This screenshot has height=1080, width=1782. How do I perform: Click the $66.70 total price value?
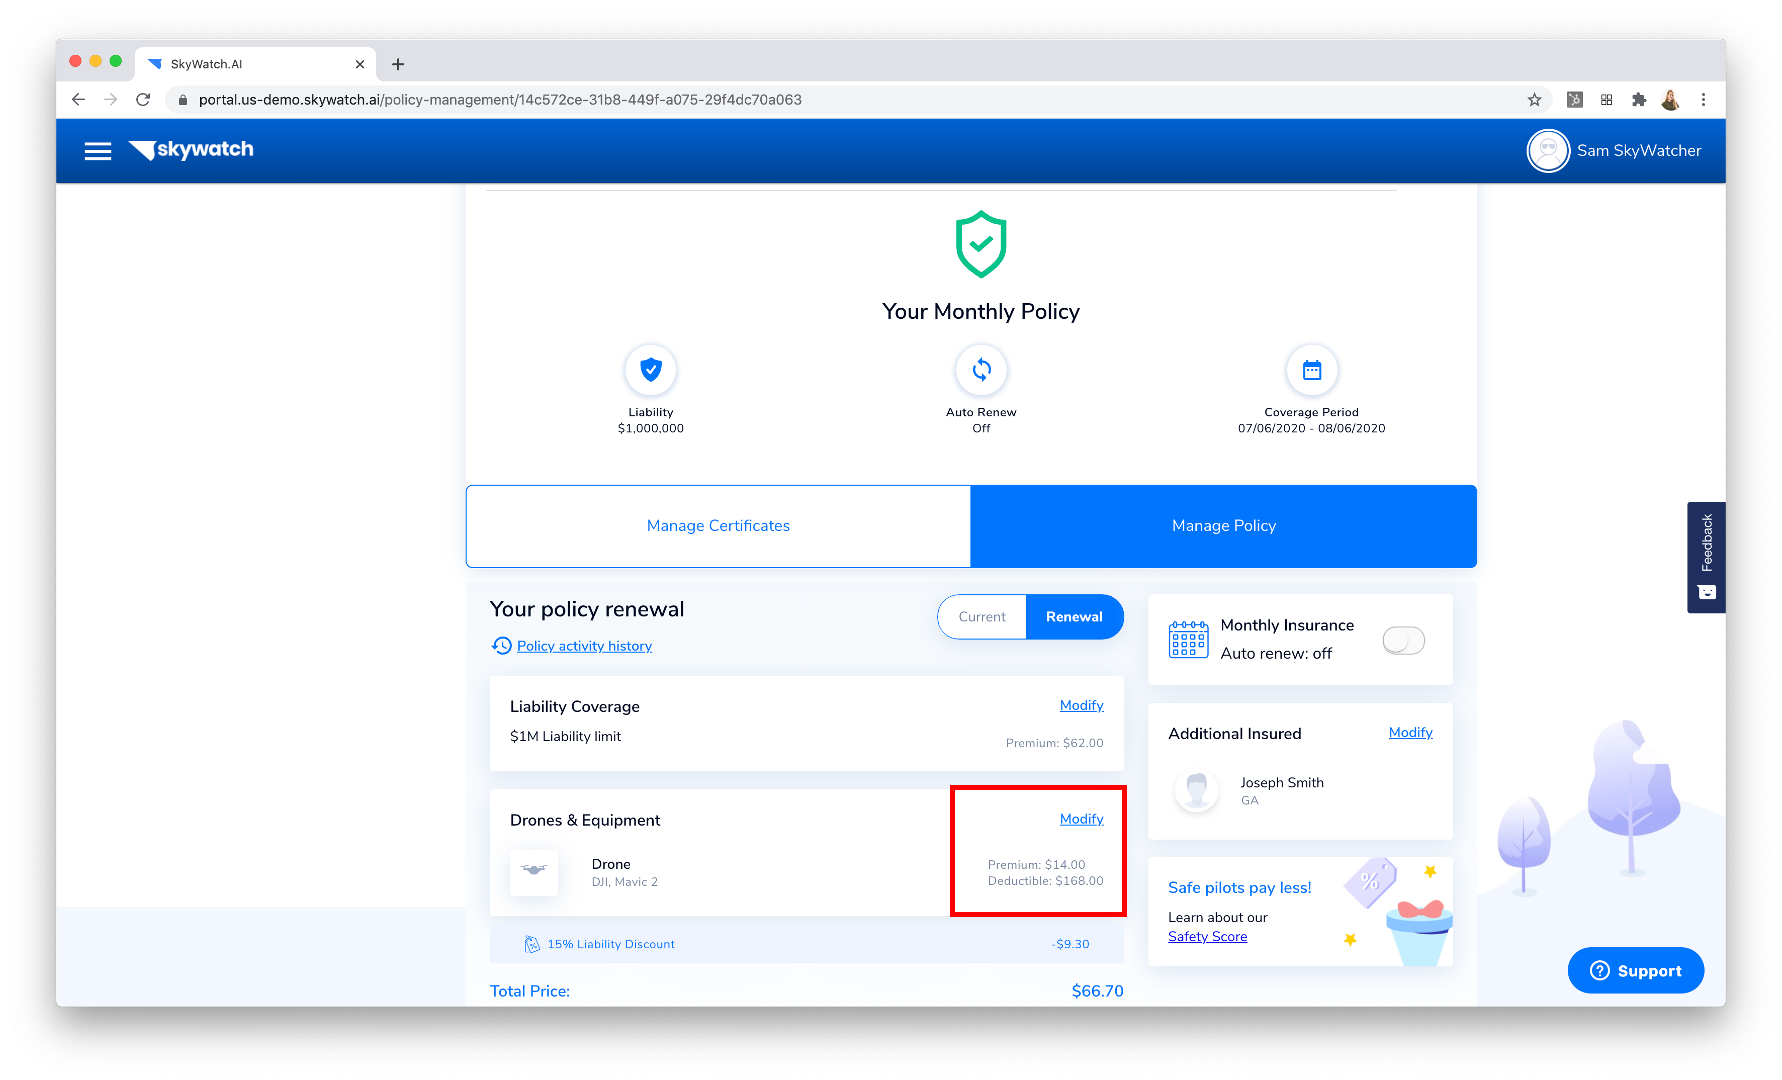coord(1097,991)
